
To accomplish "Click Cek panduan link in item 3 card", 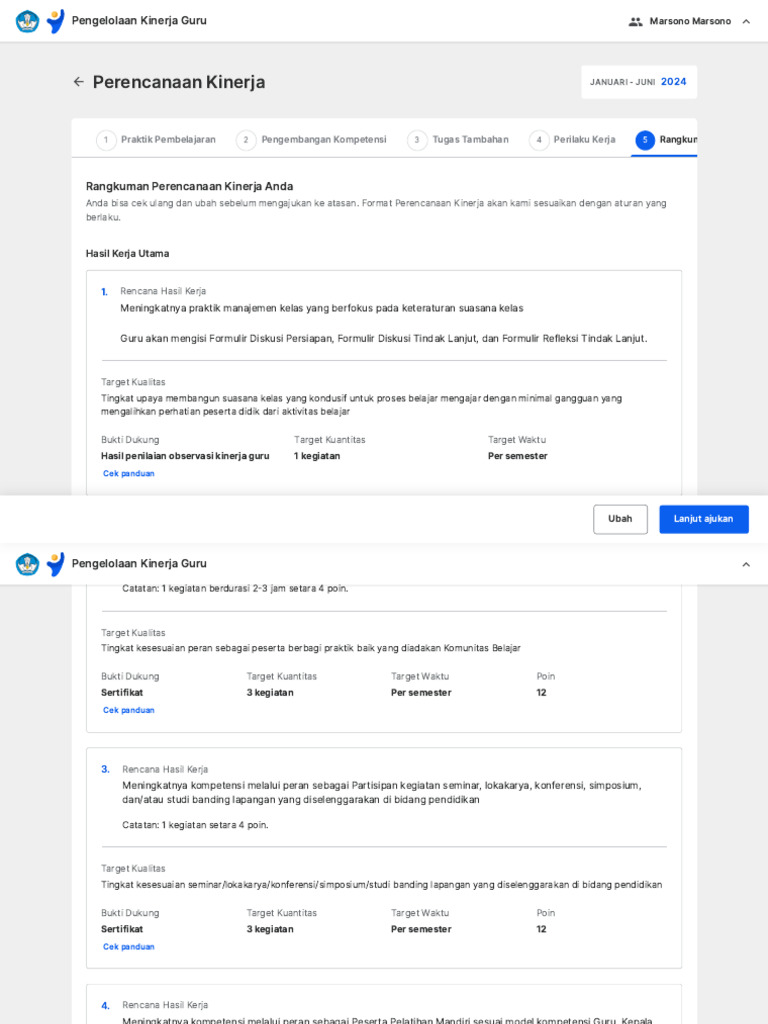I will click(x=129, y=947).
